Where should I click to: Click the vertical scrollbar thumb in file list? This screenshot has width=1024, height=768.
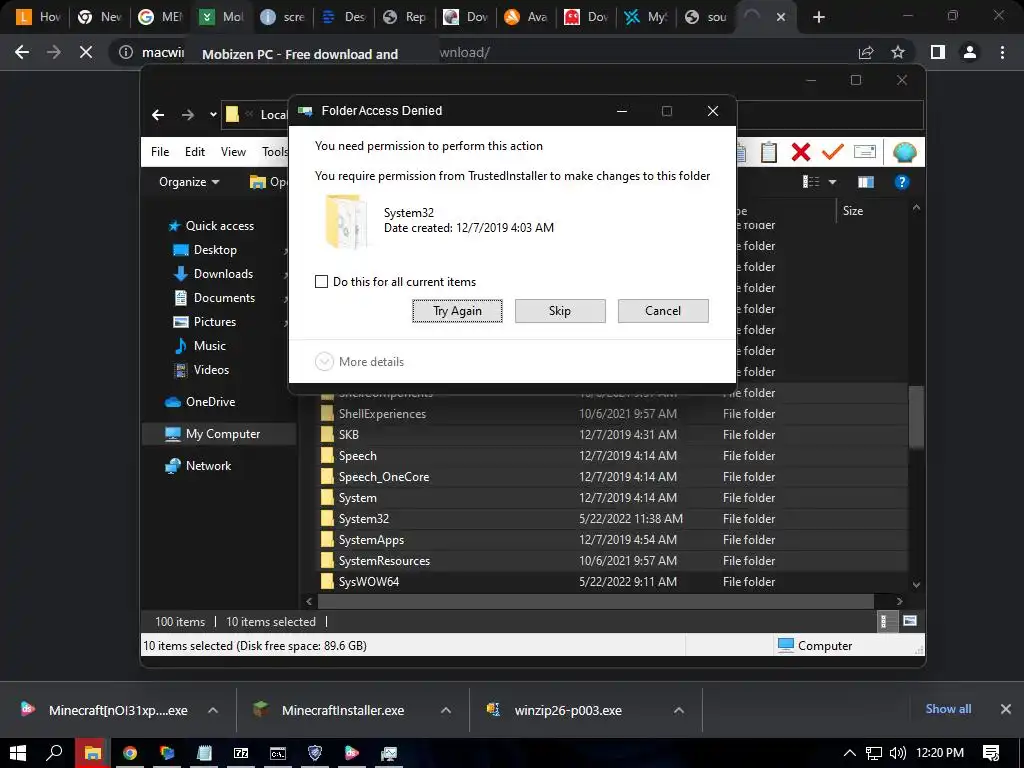(x=916, y=417)
